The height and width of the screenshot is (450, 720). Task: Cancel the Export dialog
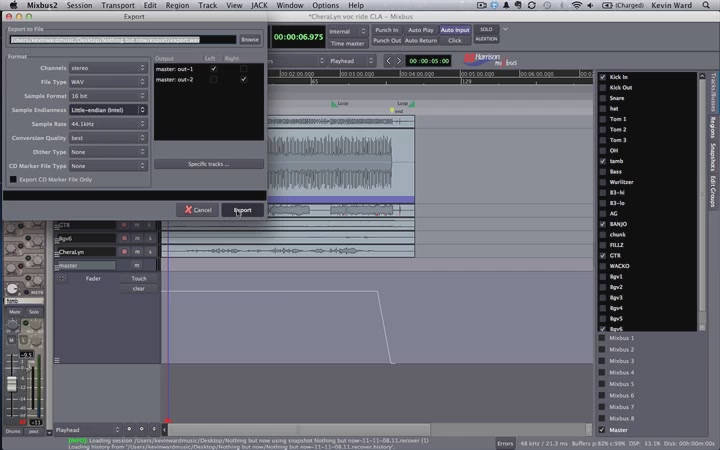[x=198, y=210]
